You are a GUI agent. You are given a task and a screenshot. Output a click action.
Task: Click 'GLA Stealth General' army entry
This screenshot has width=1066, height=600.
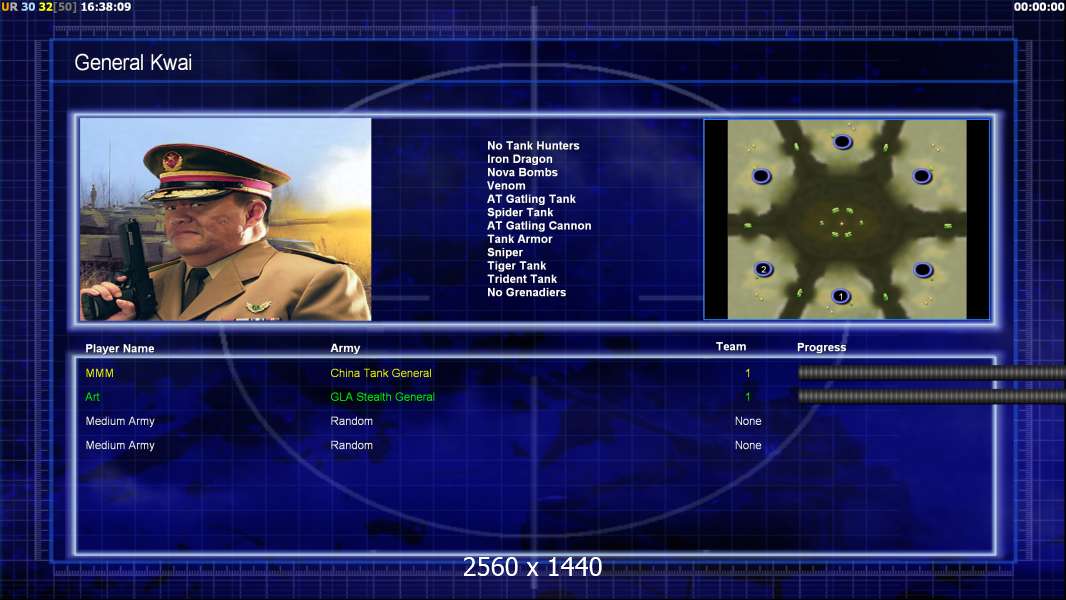pyautogui.click(x=382, y=397)
